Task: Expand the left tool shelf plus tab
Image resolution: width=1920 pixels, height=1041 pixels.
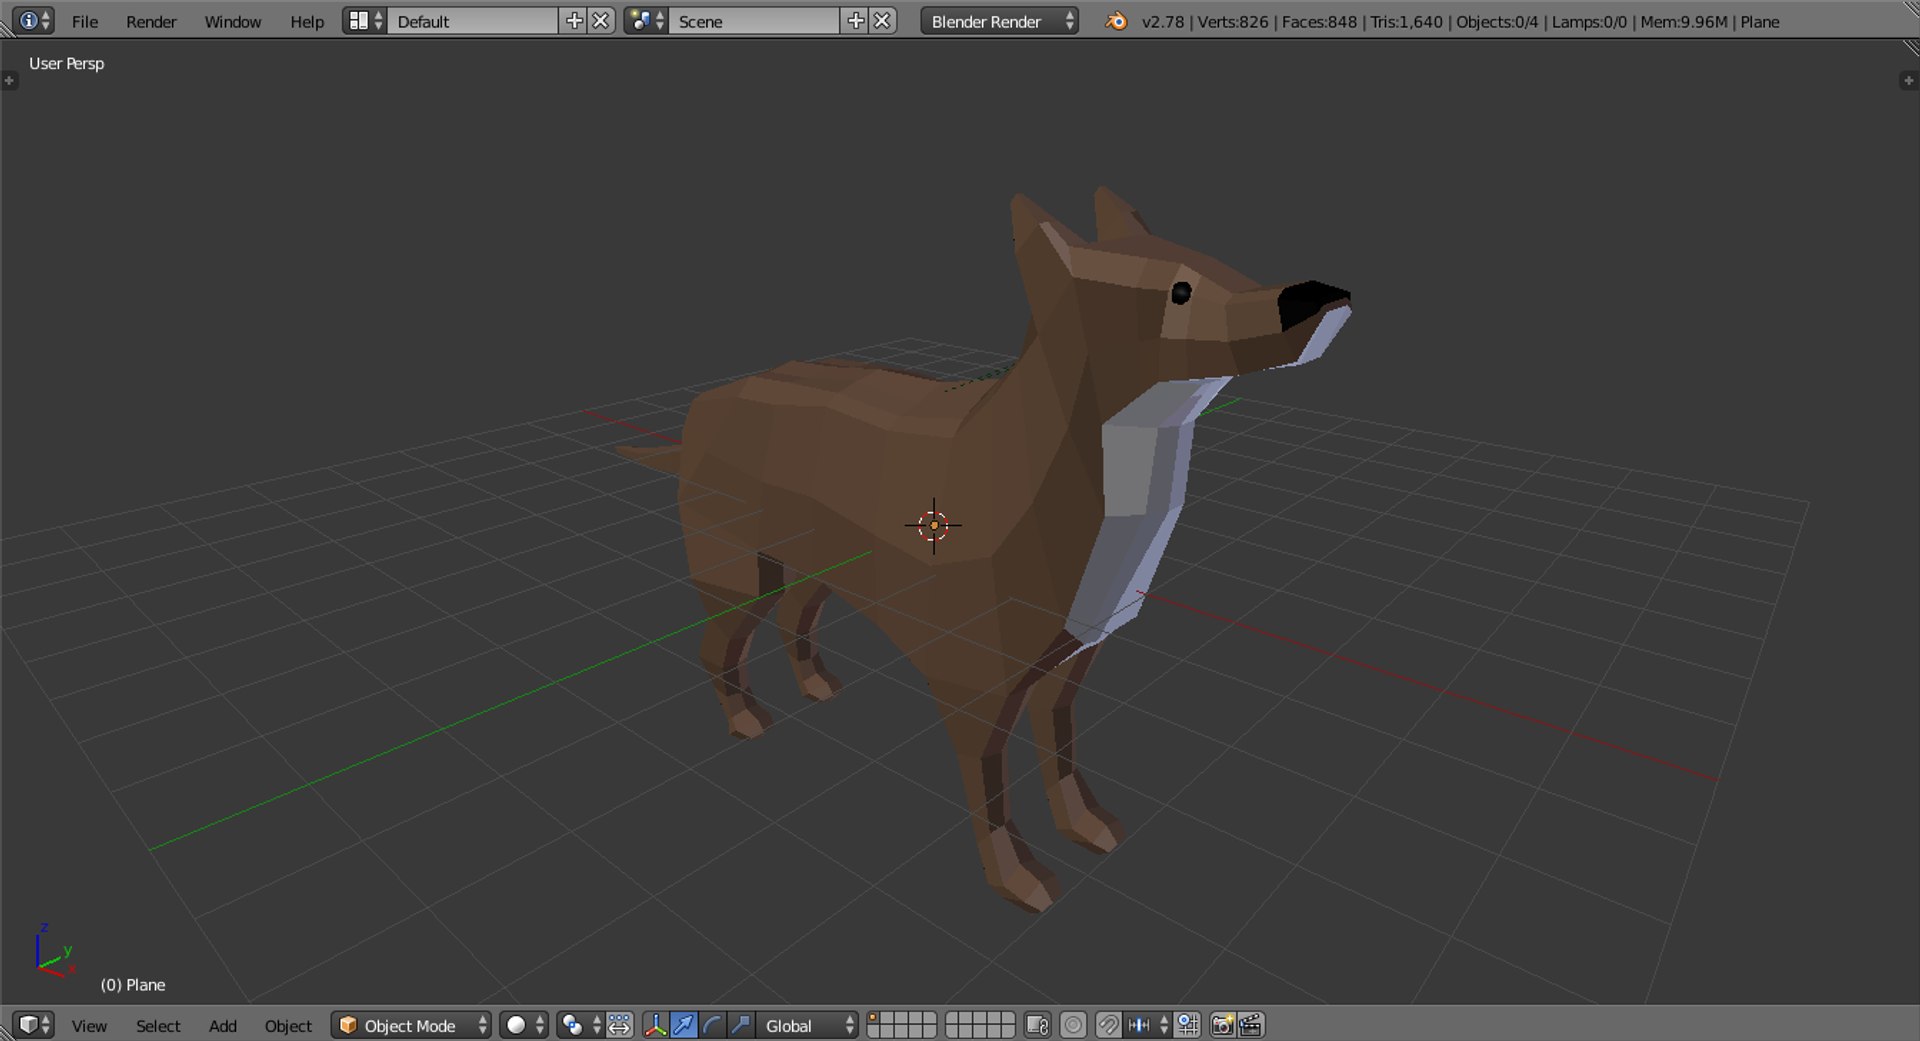Action: coord(9,81)
